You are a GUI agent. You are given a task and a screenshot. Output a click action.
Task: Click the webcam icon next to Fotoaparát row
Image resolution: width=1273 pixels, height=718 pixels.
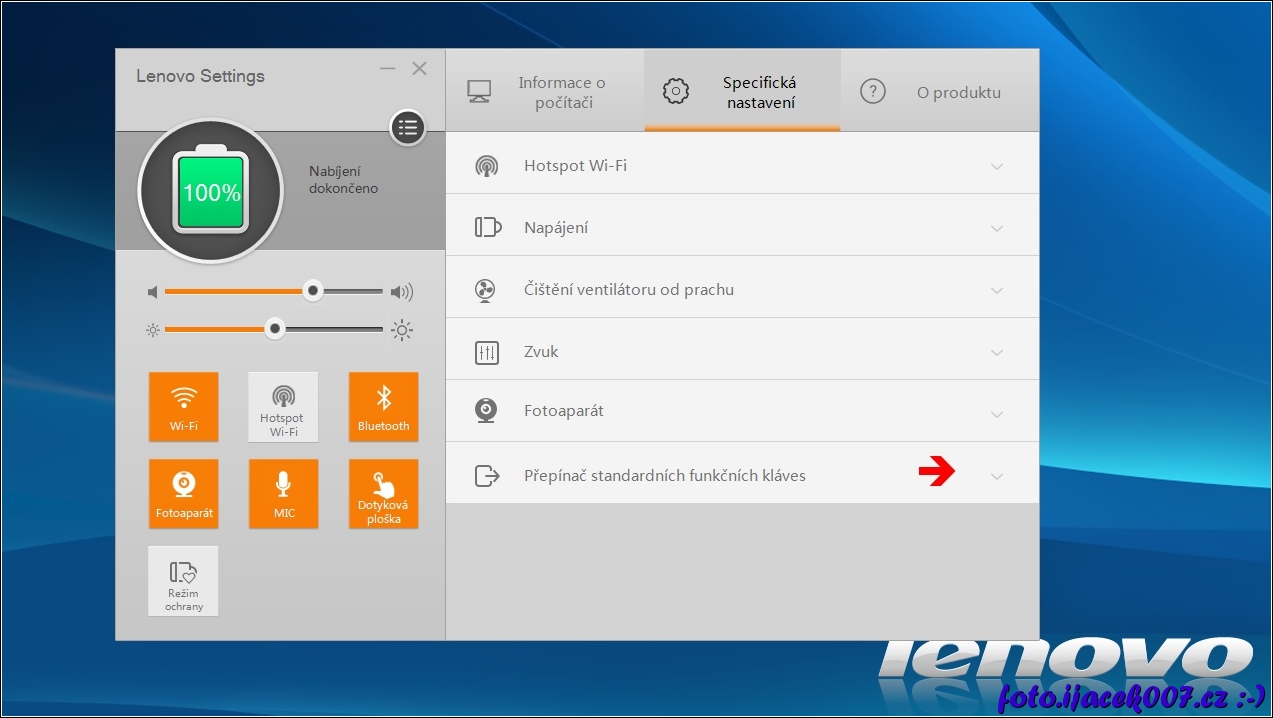click(486, 411)
